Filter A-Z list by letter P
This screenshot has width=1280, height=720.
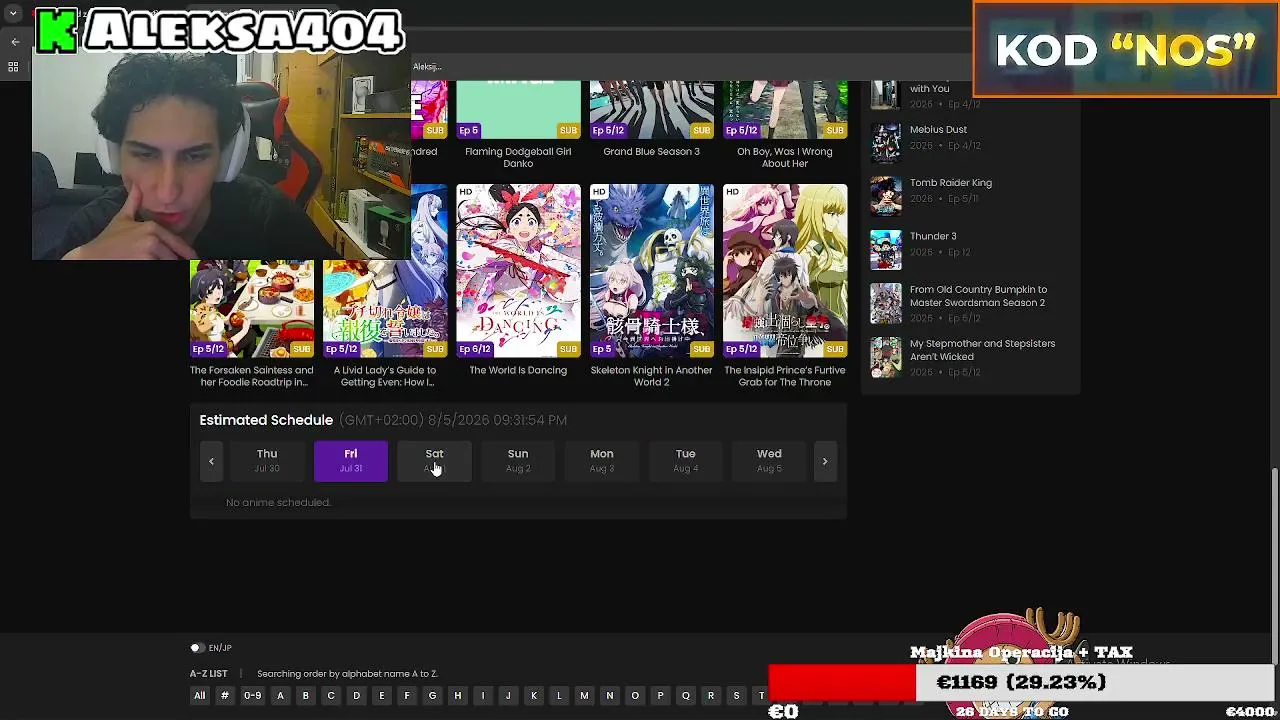(660, 696)
